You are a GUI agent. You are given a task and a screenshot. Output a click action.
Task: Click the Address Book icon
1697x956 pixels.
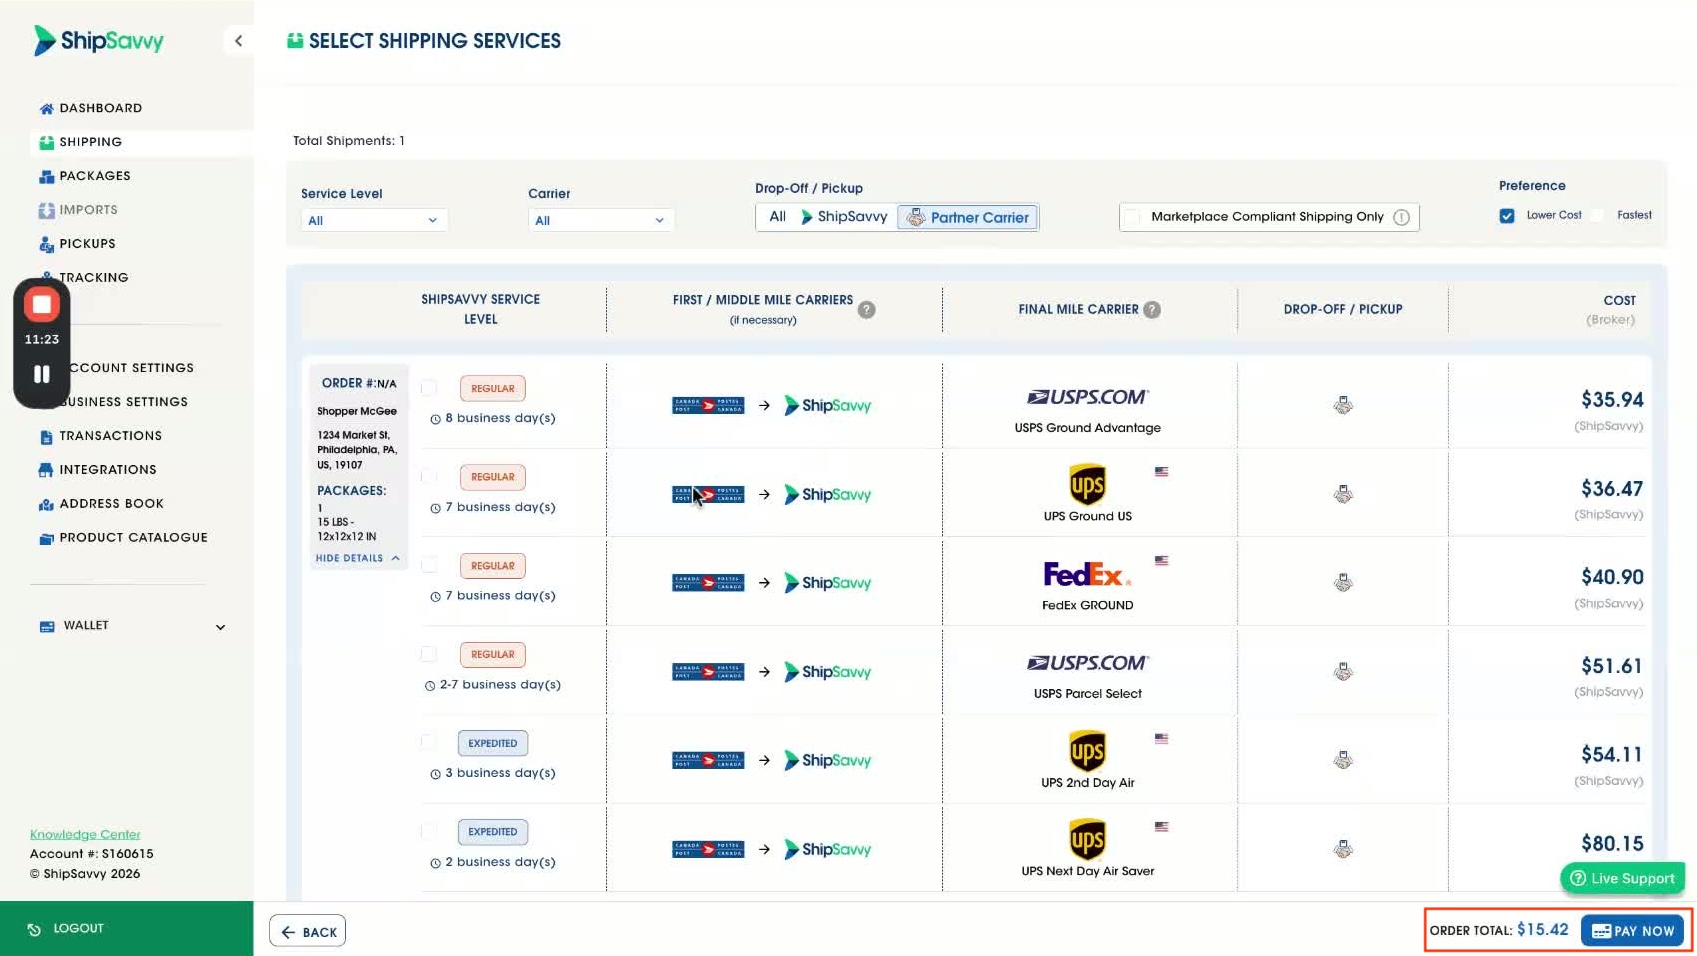coord(46,504)
